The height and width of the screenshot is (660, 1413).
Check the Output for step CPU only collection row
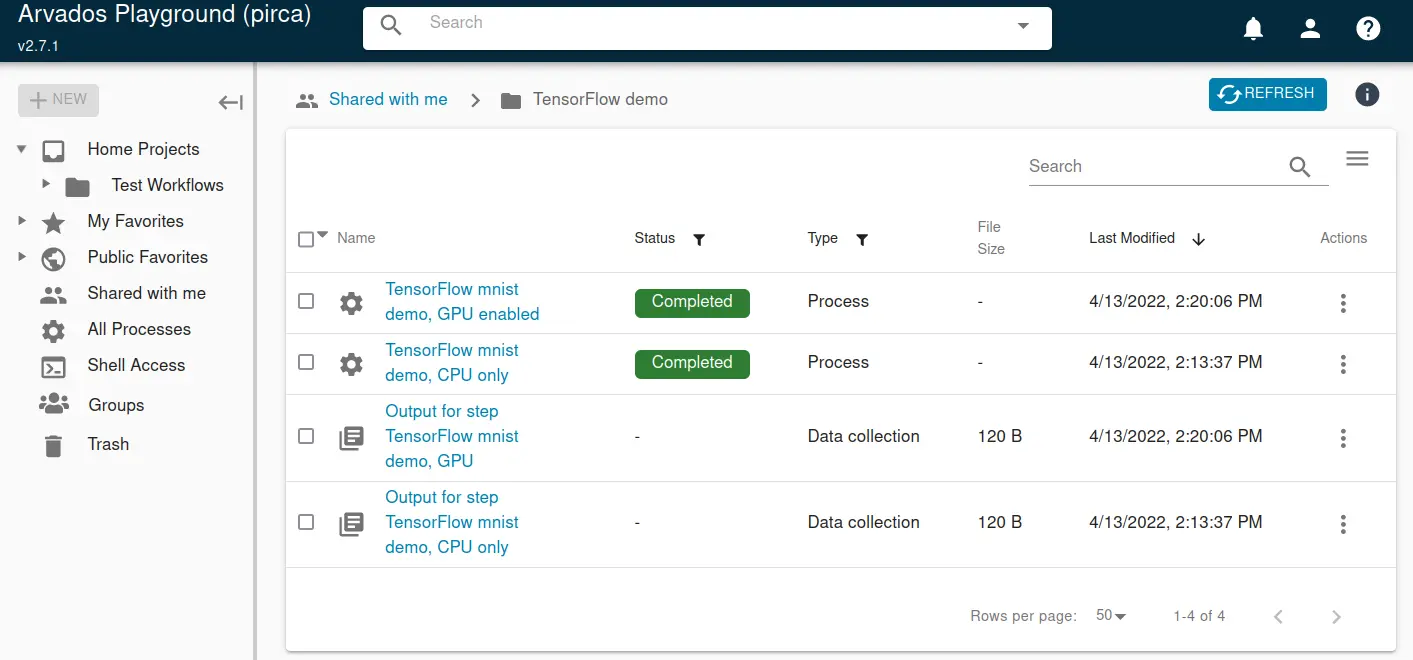tap(306, 522)
